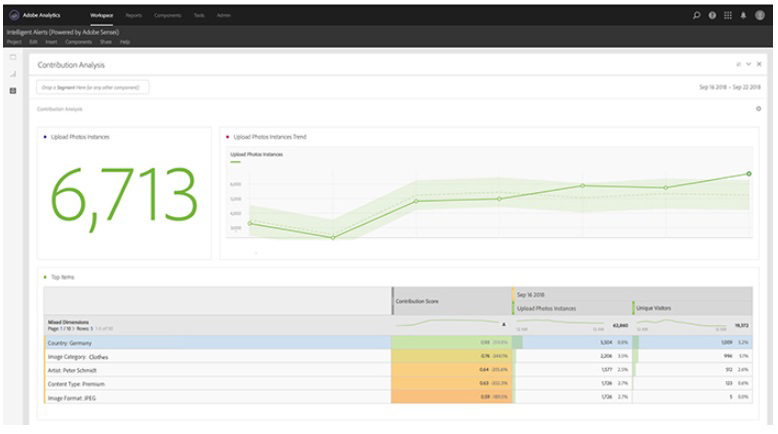Open the components icon in left rail
The width and height of the screenshot is (778, 434).
tap(13, 91)
